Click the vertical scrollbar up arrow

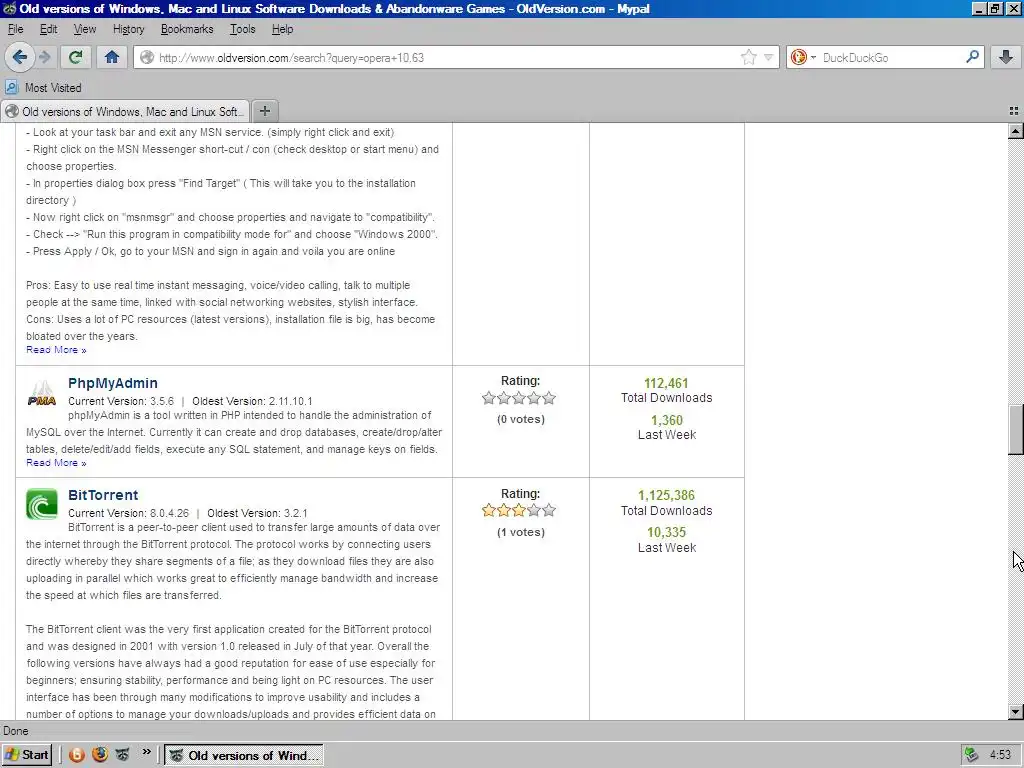[x=1016, y=131]
